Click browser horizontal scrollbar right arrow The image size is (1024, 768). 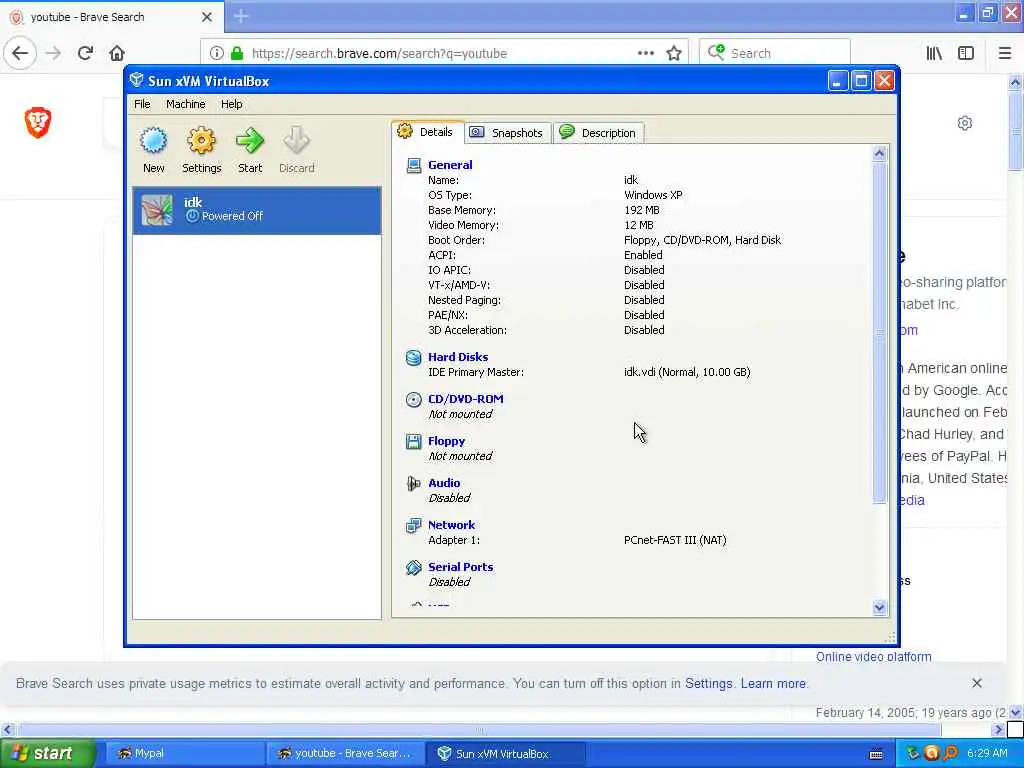998,729
